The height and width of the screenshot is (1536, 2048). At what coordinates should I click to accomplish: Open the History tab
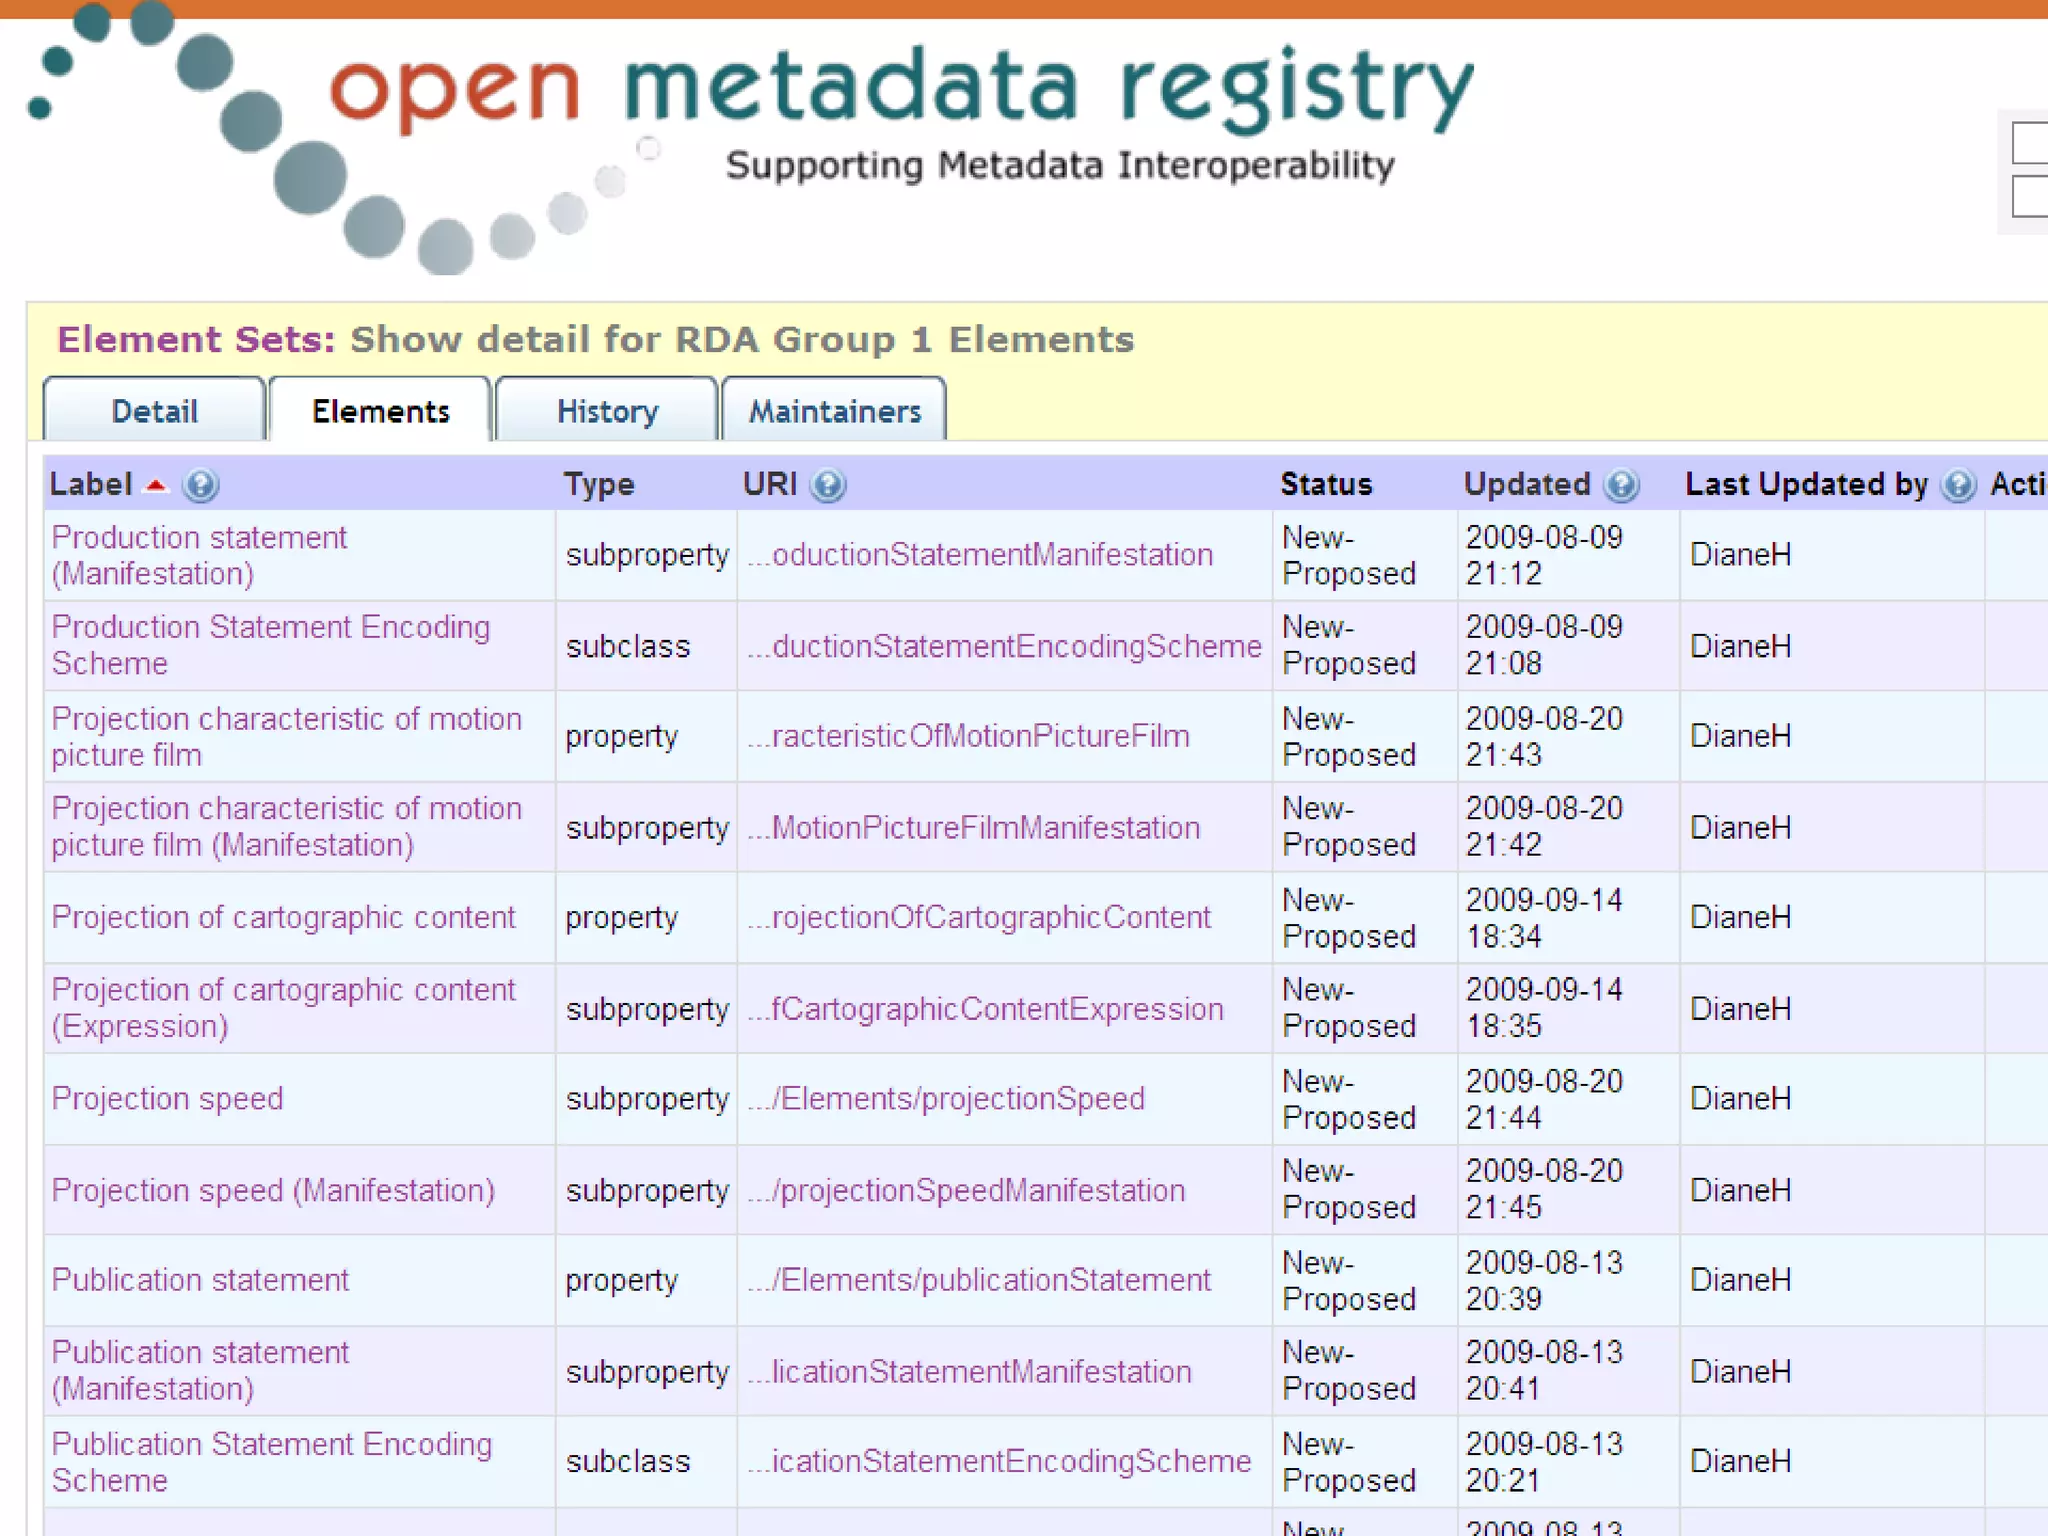pyautogui.click(x=607, y=411)
